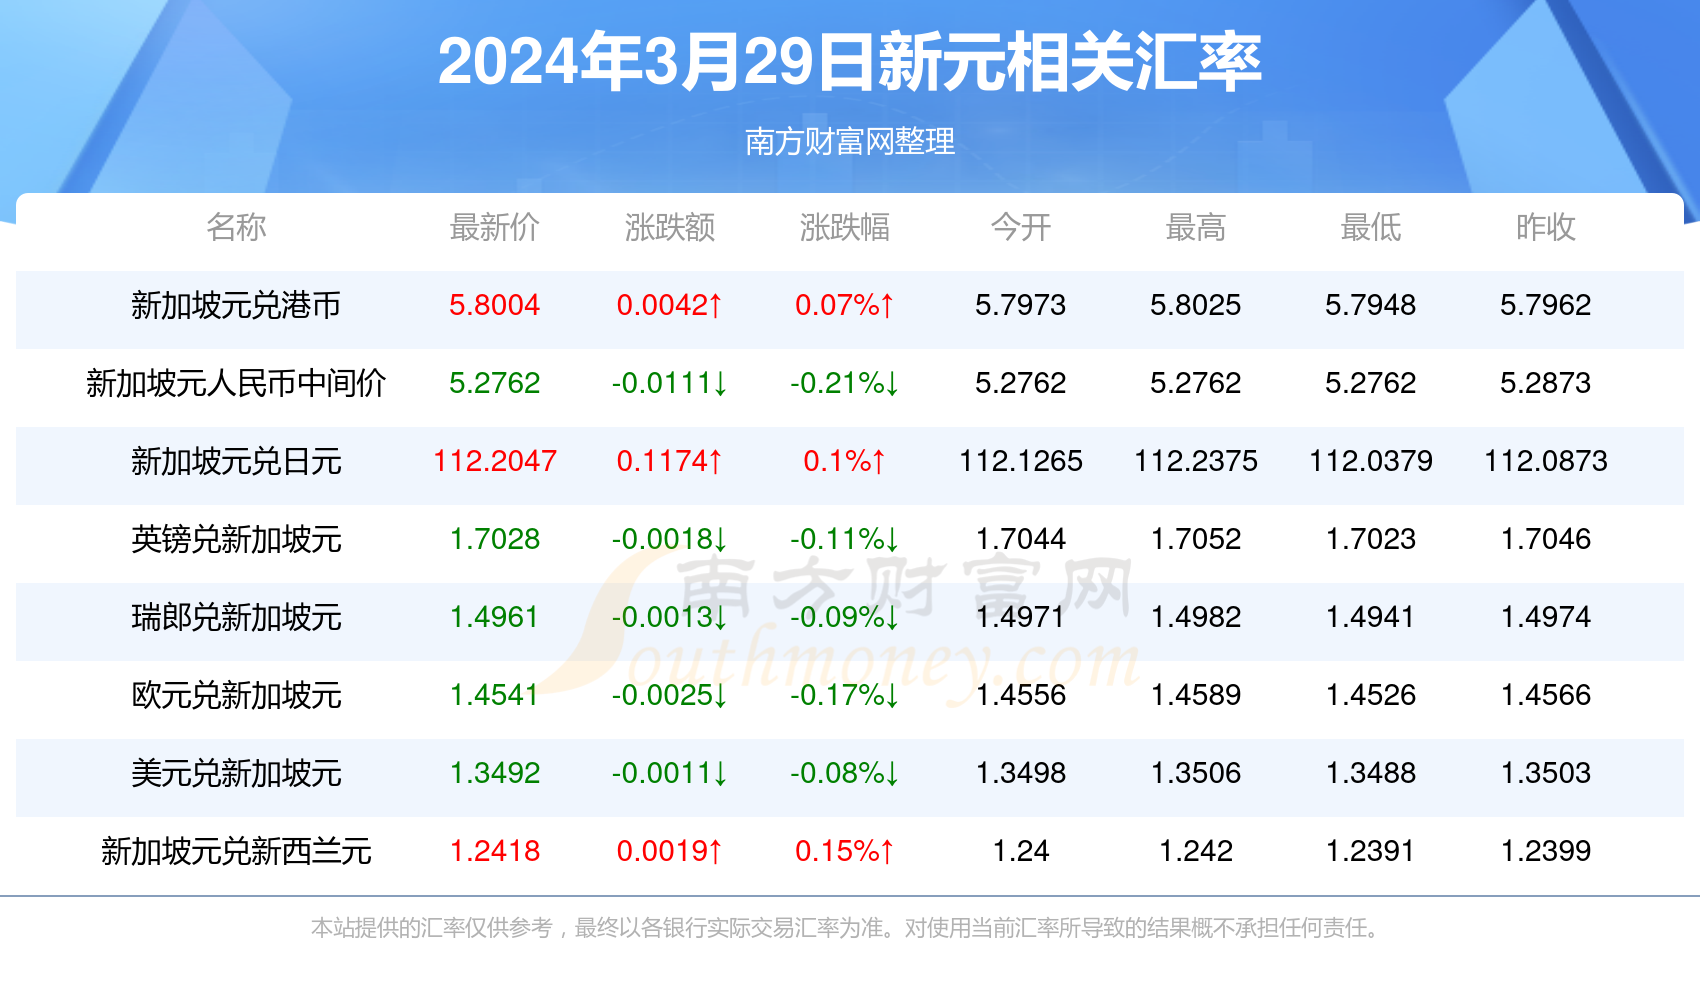Click the low value 5.7948
This screenshot has width=1700, height=1000.
(1371, 305)
